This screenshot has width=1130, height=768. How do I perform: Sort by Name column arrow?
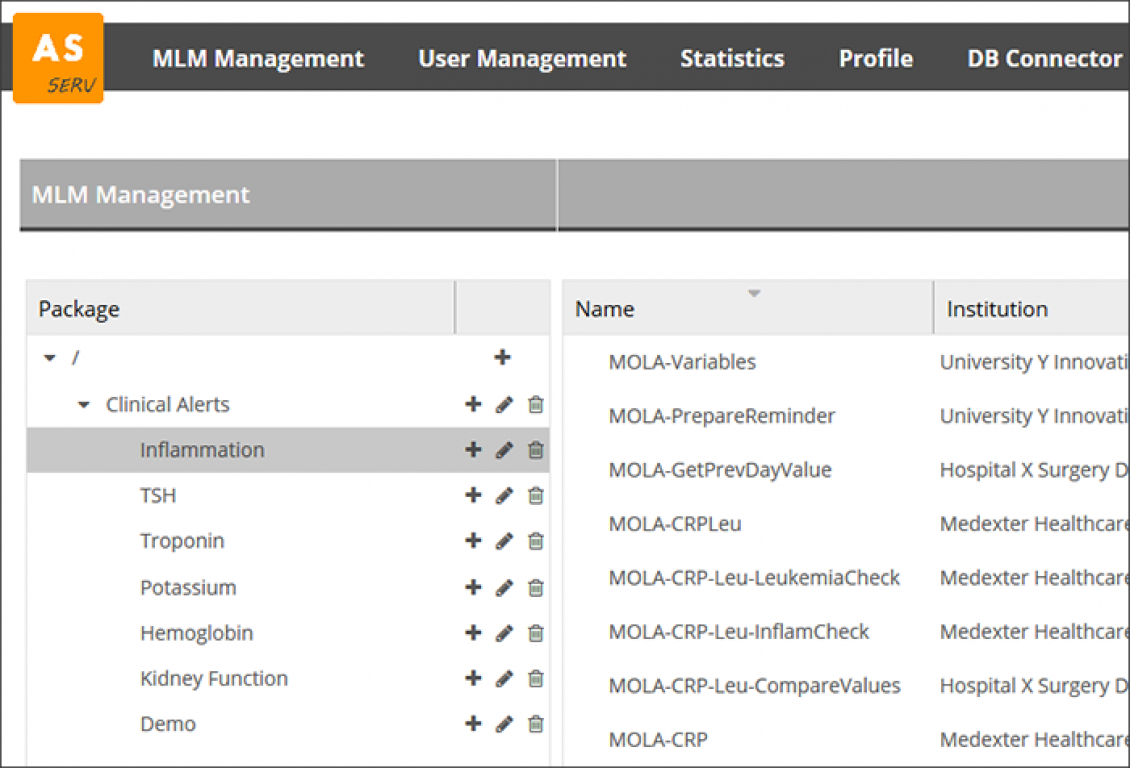pos(755,293)
